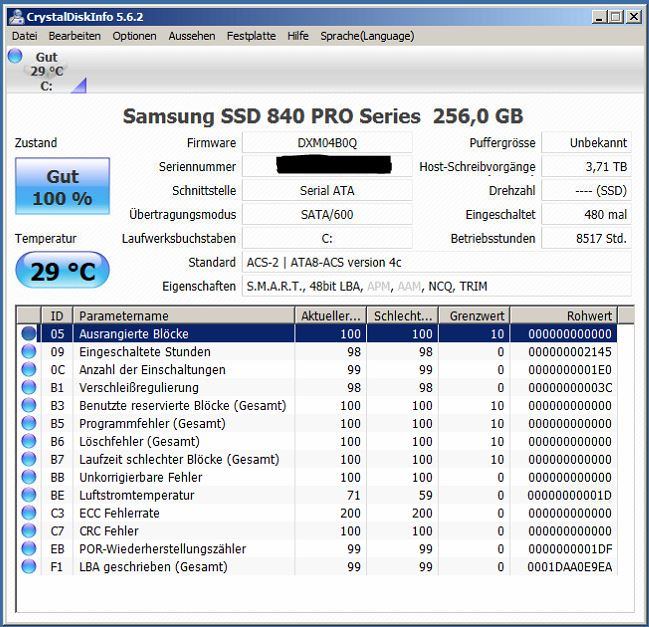Select the Unkorrigierbare Fehler parameter name
649x627 pixels.
[141, 477]
